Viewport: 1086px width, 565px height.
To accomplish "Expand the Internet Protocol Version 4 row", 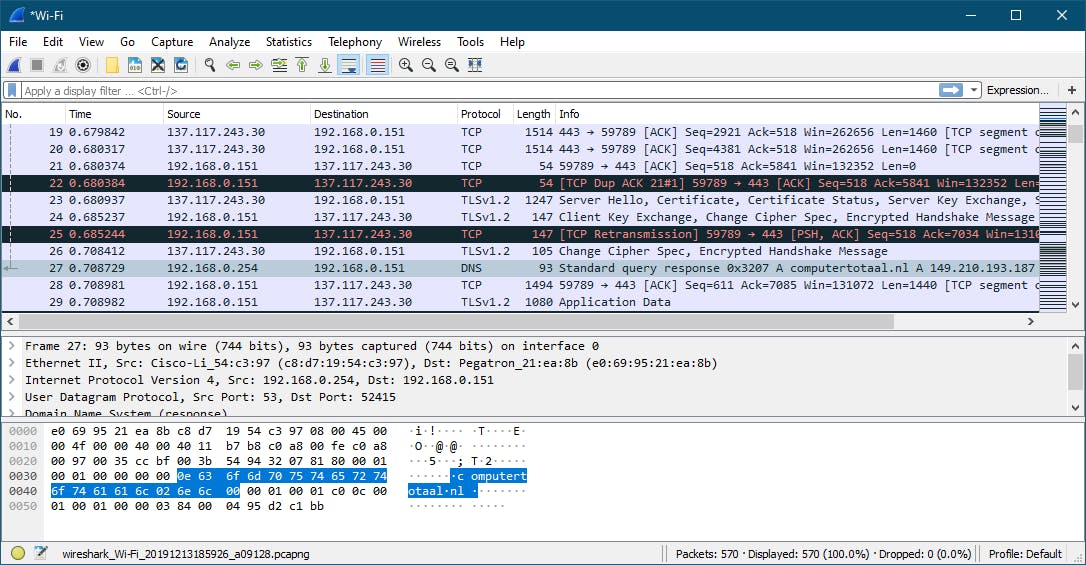I will coord(11,380).
